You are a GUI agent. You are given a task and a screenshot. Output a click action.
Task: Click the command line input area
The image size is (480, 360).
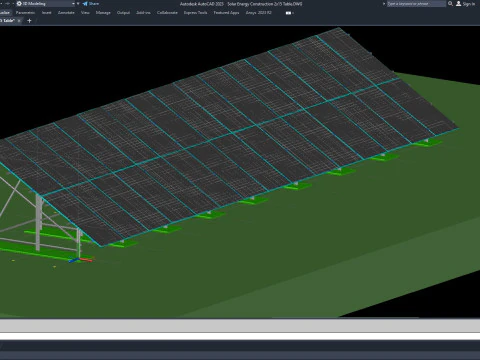click(x=240, y=336)
